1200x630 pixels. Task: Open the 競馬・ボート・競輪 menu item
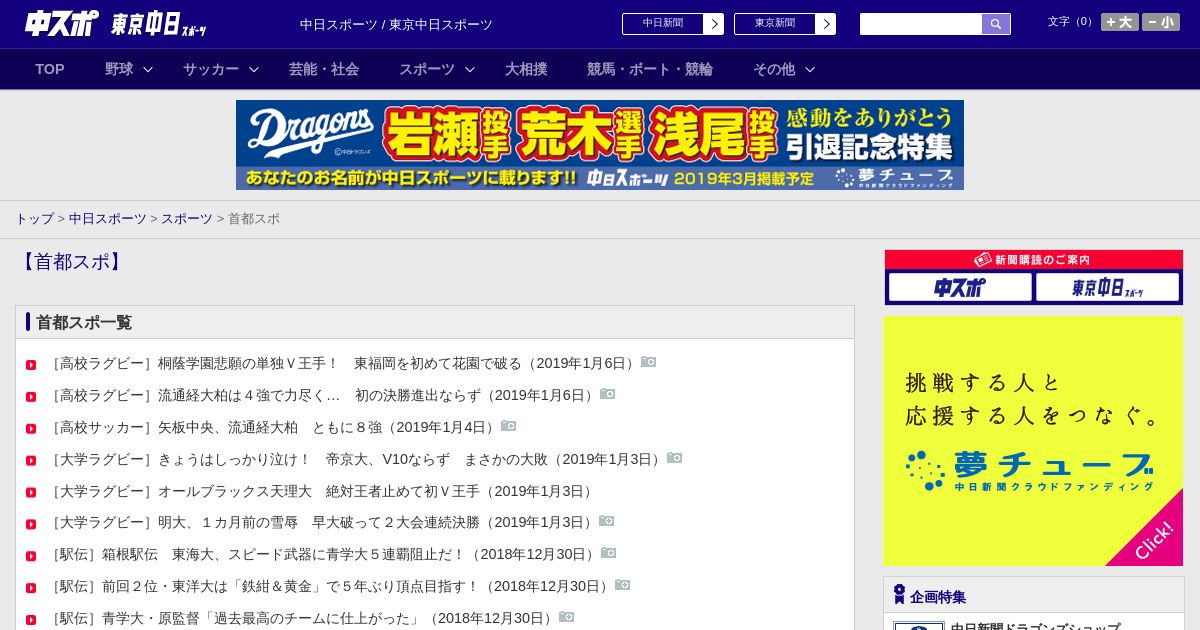650,69
